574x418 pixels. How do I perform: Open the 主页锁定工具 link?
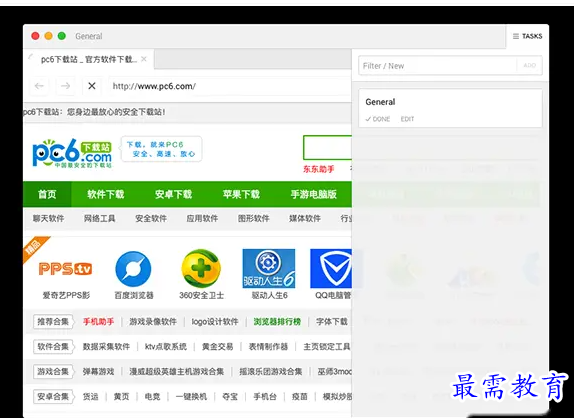(327, 347)
